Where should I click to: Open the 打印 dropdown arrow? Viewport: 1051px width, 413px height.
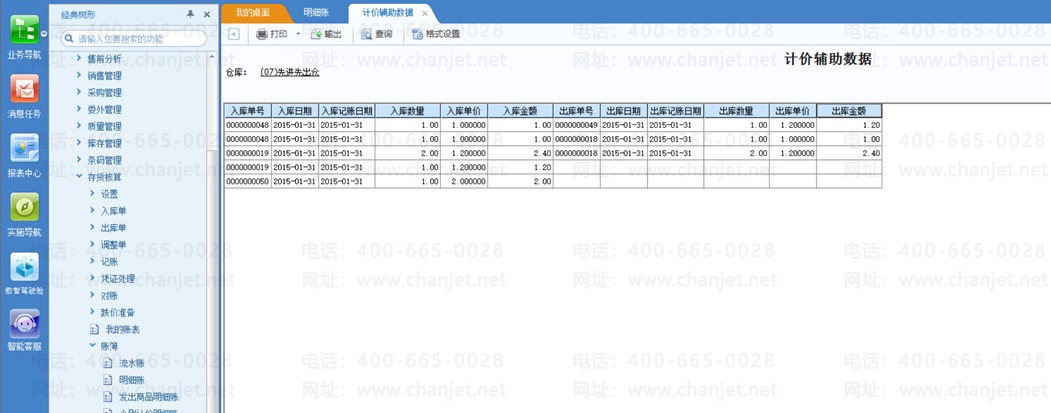click(298, 34)
